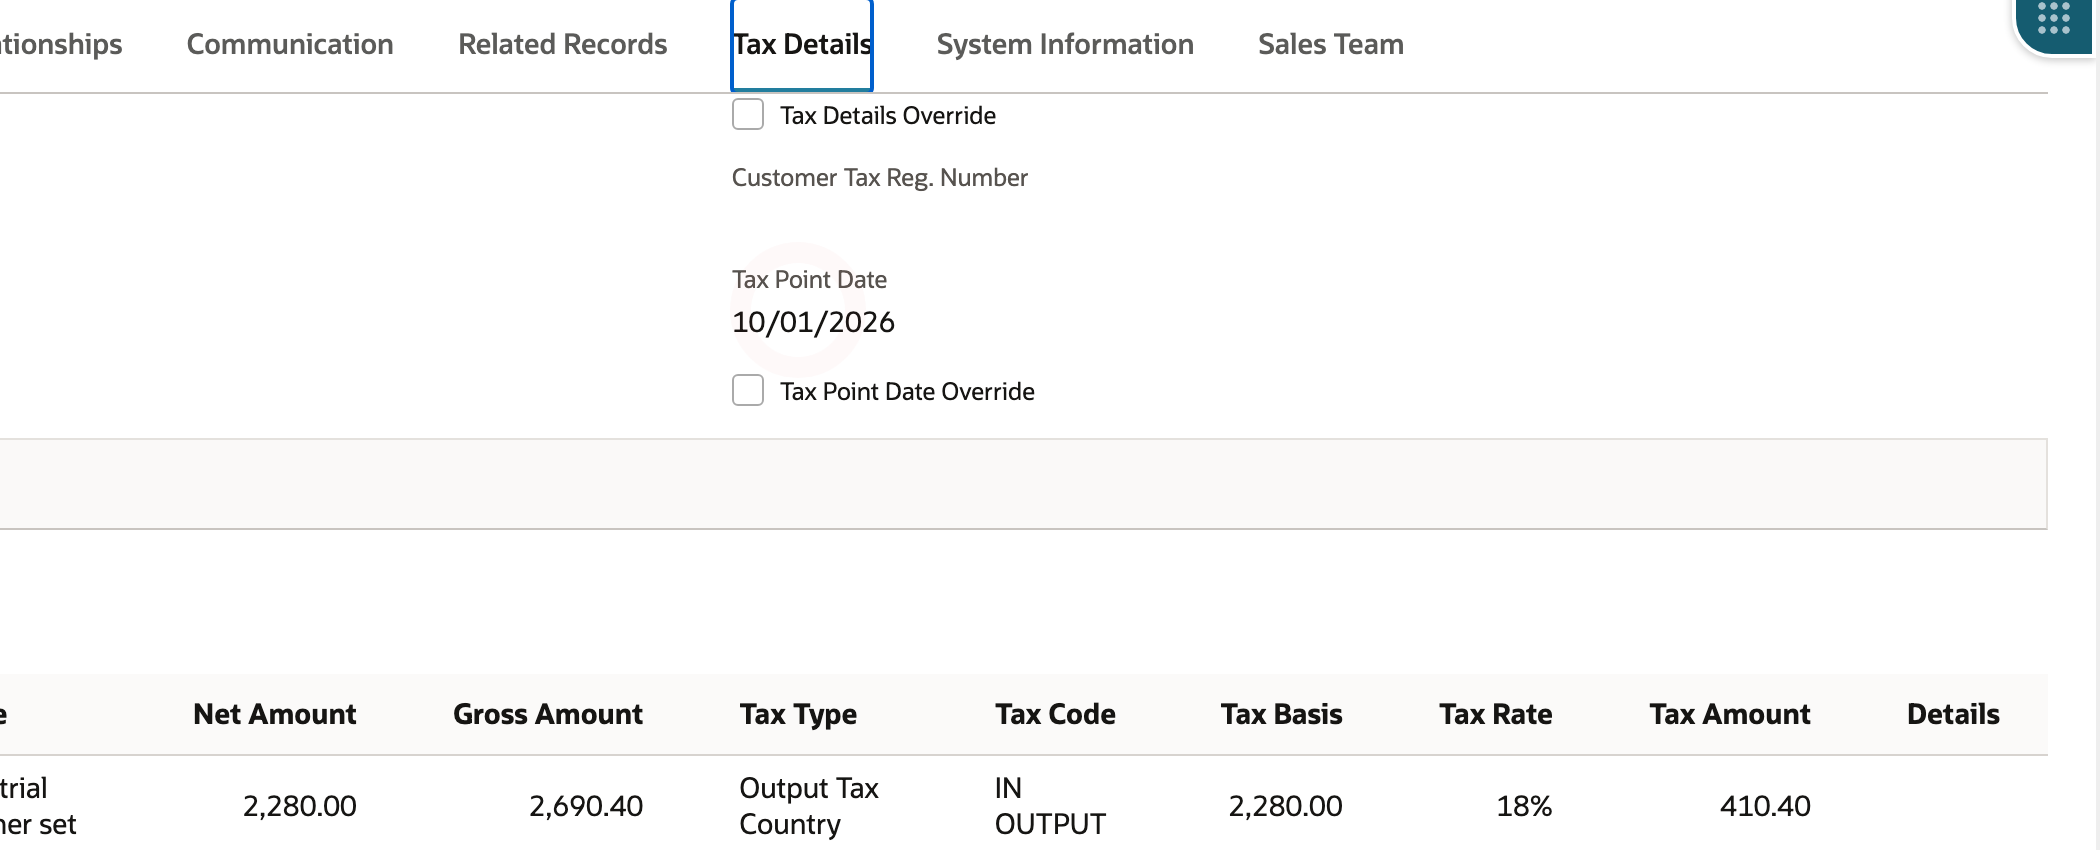Select the 2,690.40 gross amount cell
This screenshot has height=850, width=2100.
pos(586,806)
